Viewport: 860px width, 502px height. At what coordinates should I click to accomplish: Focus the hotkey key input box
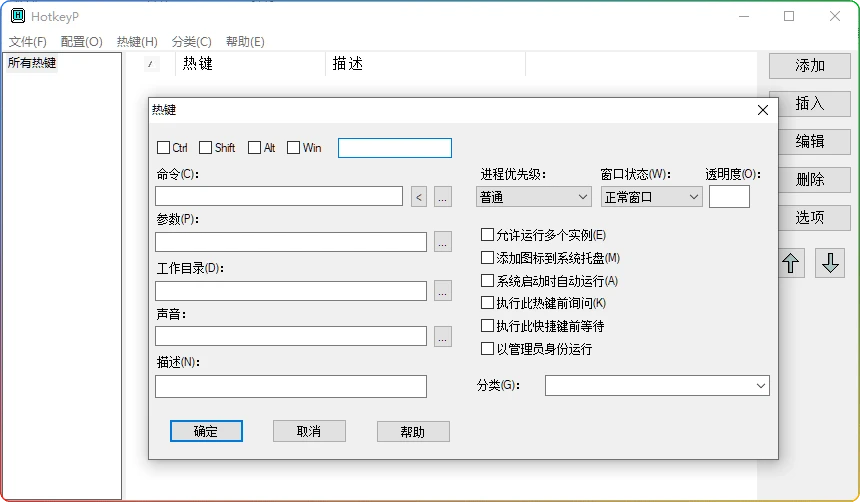pyautogui.click(x=395, y=148)
